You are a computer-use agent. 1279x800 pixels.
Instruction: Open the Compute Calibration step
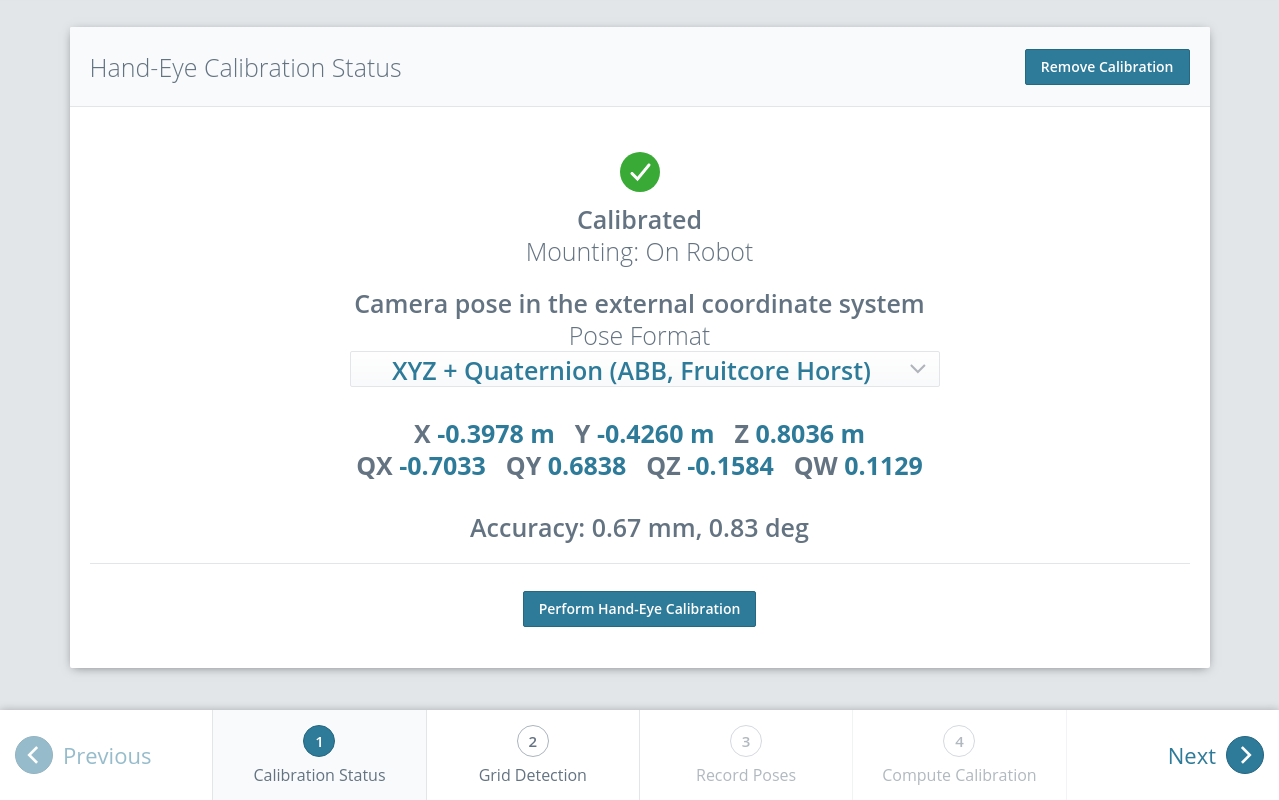point(958,755)
